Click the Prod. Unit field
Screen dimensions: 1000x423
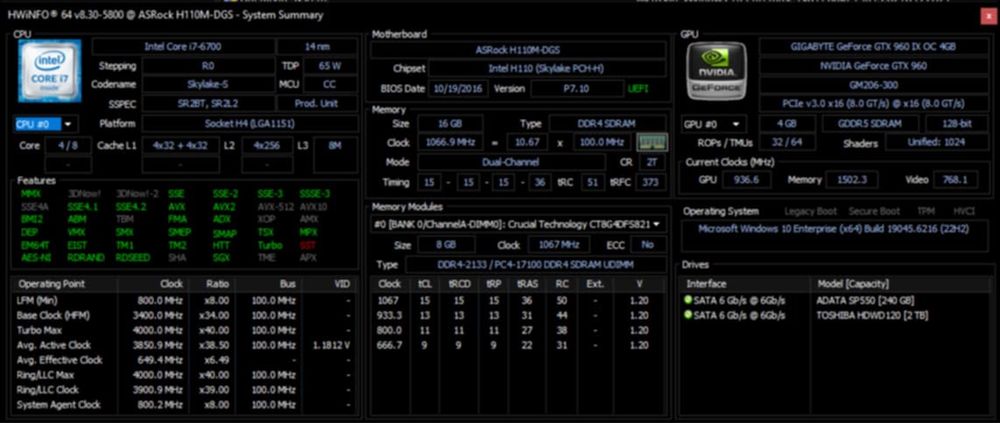point(317,103)
